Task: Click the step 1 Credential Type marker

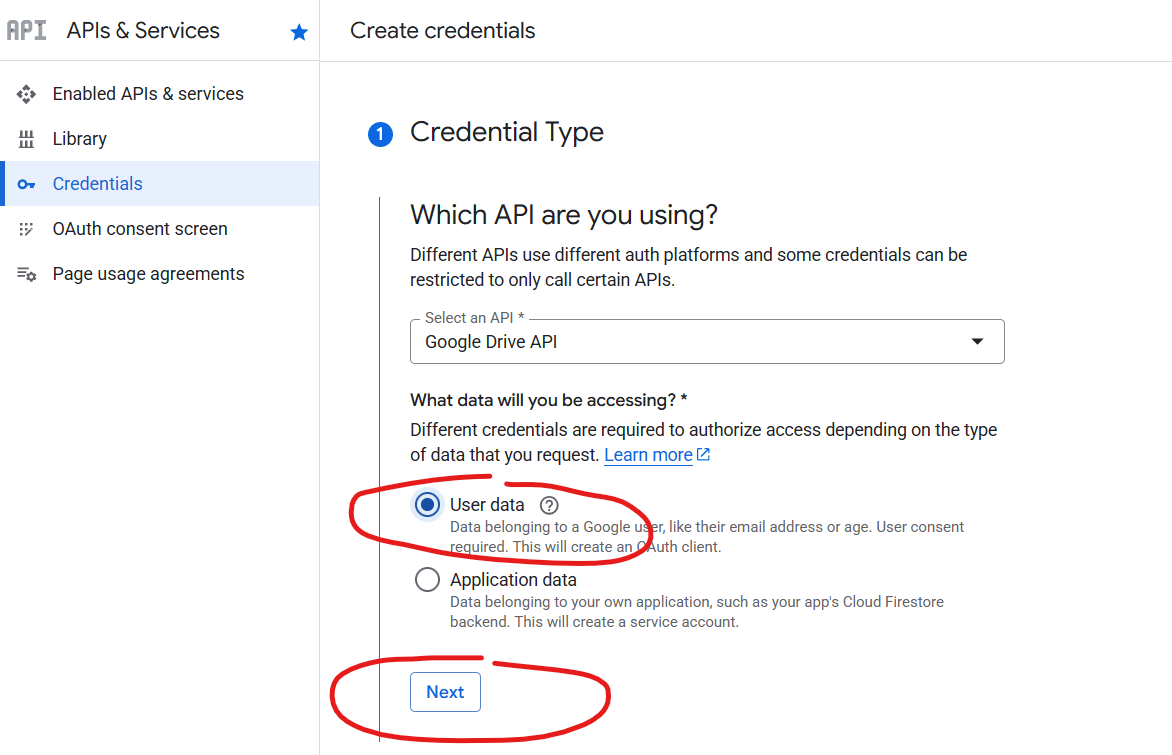Action: [380, 134]
